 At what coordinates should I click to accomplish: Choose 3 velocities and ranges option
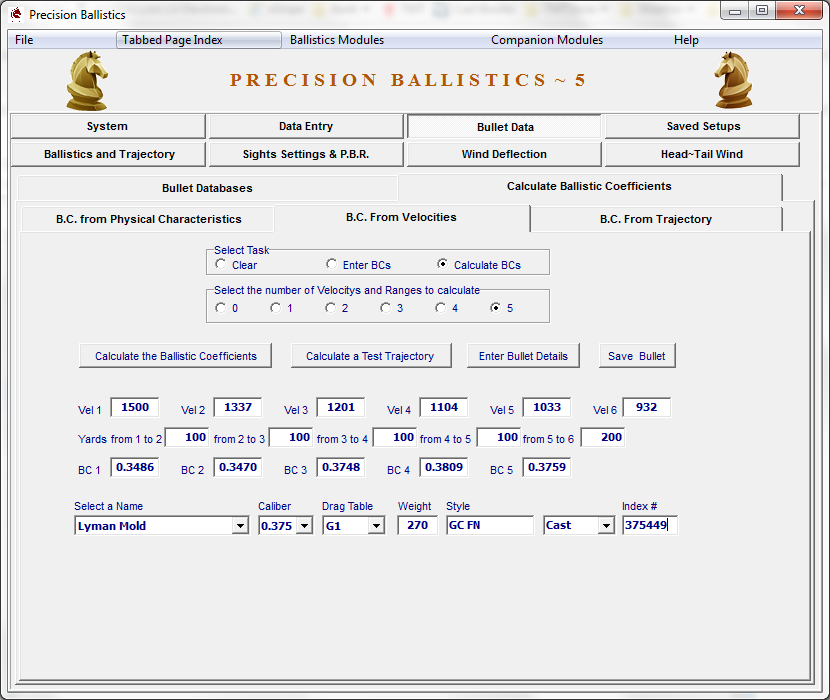click(385, 308)
